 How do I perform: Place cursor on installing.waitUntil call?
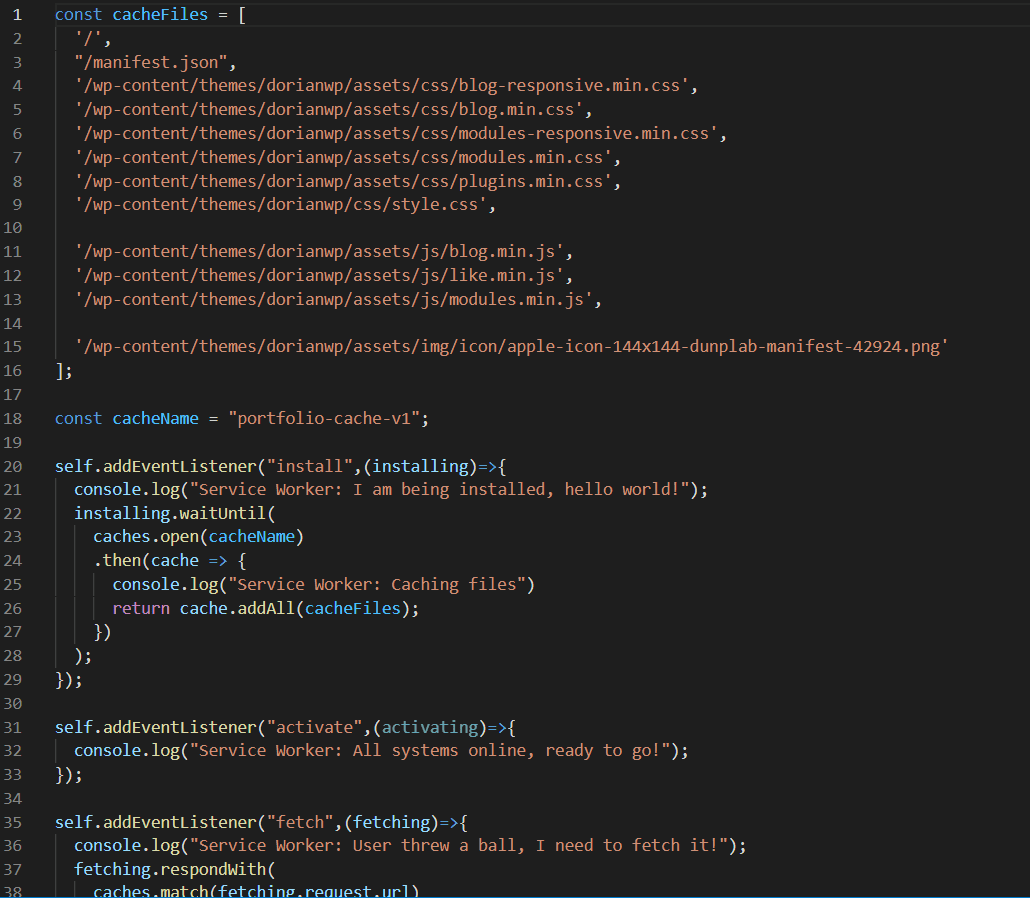coord(168,513)
